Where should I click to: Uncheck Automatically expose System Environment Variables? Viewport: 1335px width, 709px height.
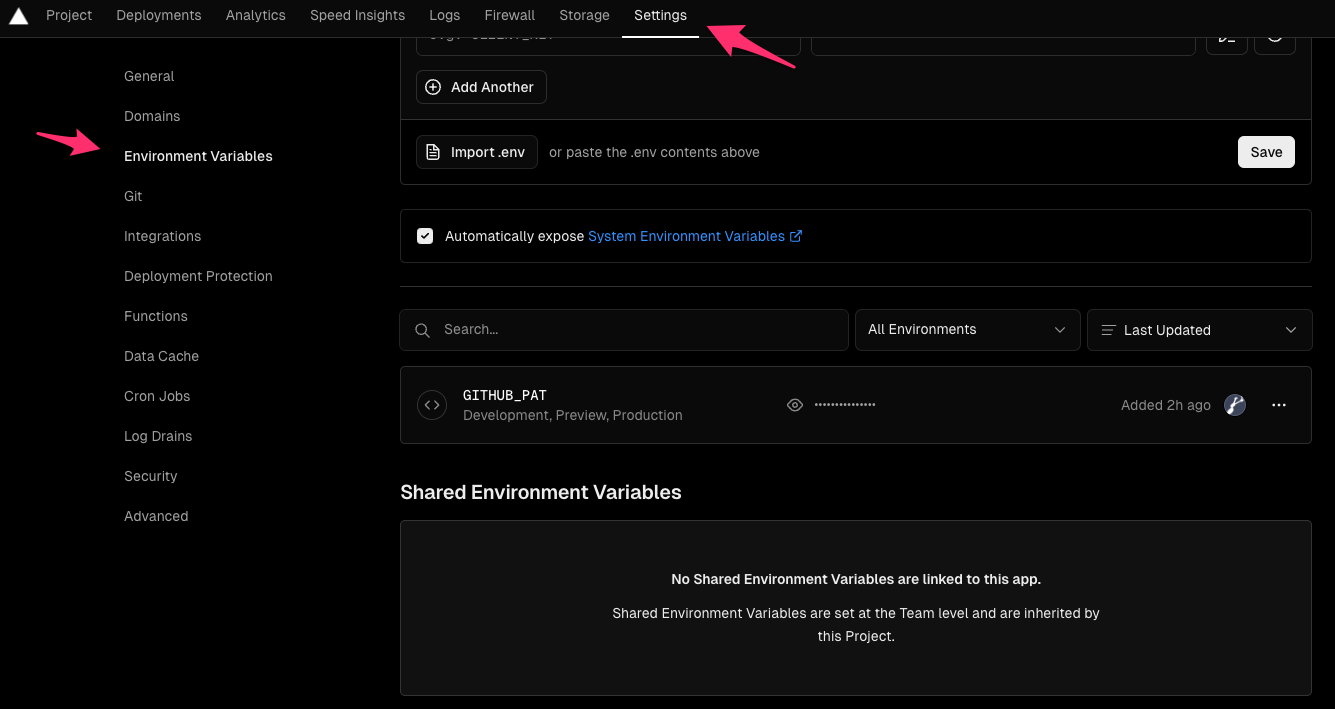point(425,236)
